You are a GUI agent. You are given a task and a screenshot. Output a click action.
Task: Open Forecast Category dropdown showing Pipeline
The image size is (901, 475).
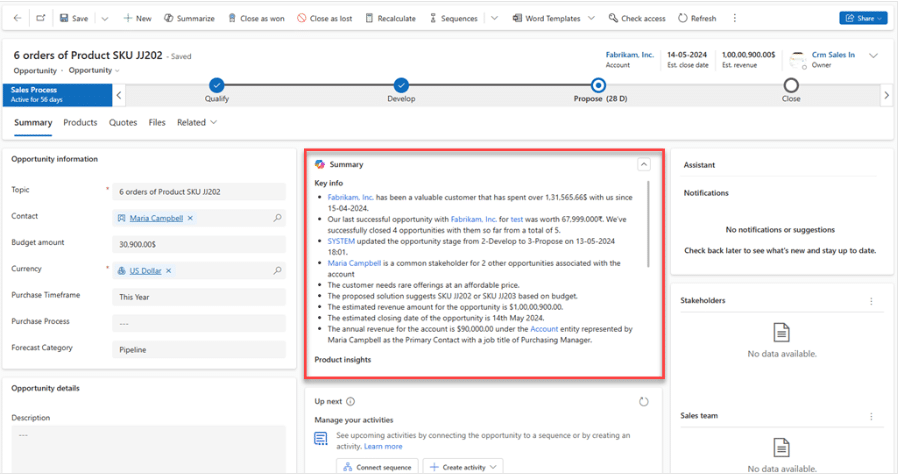[199, 350]
